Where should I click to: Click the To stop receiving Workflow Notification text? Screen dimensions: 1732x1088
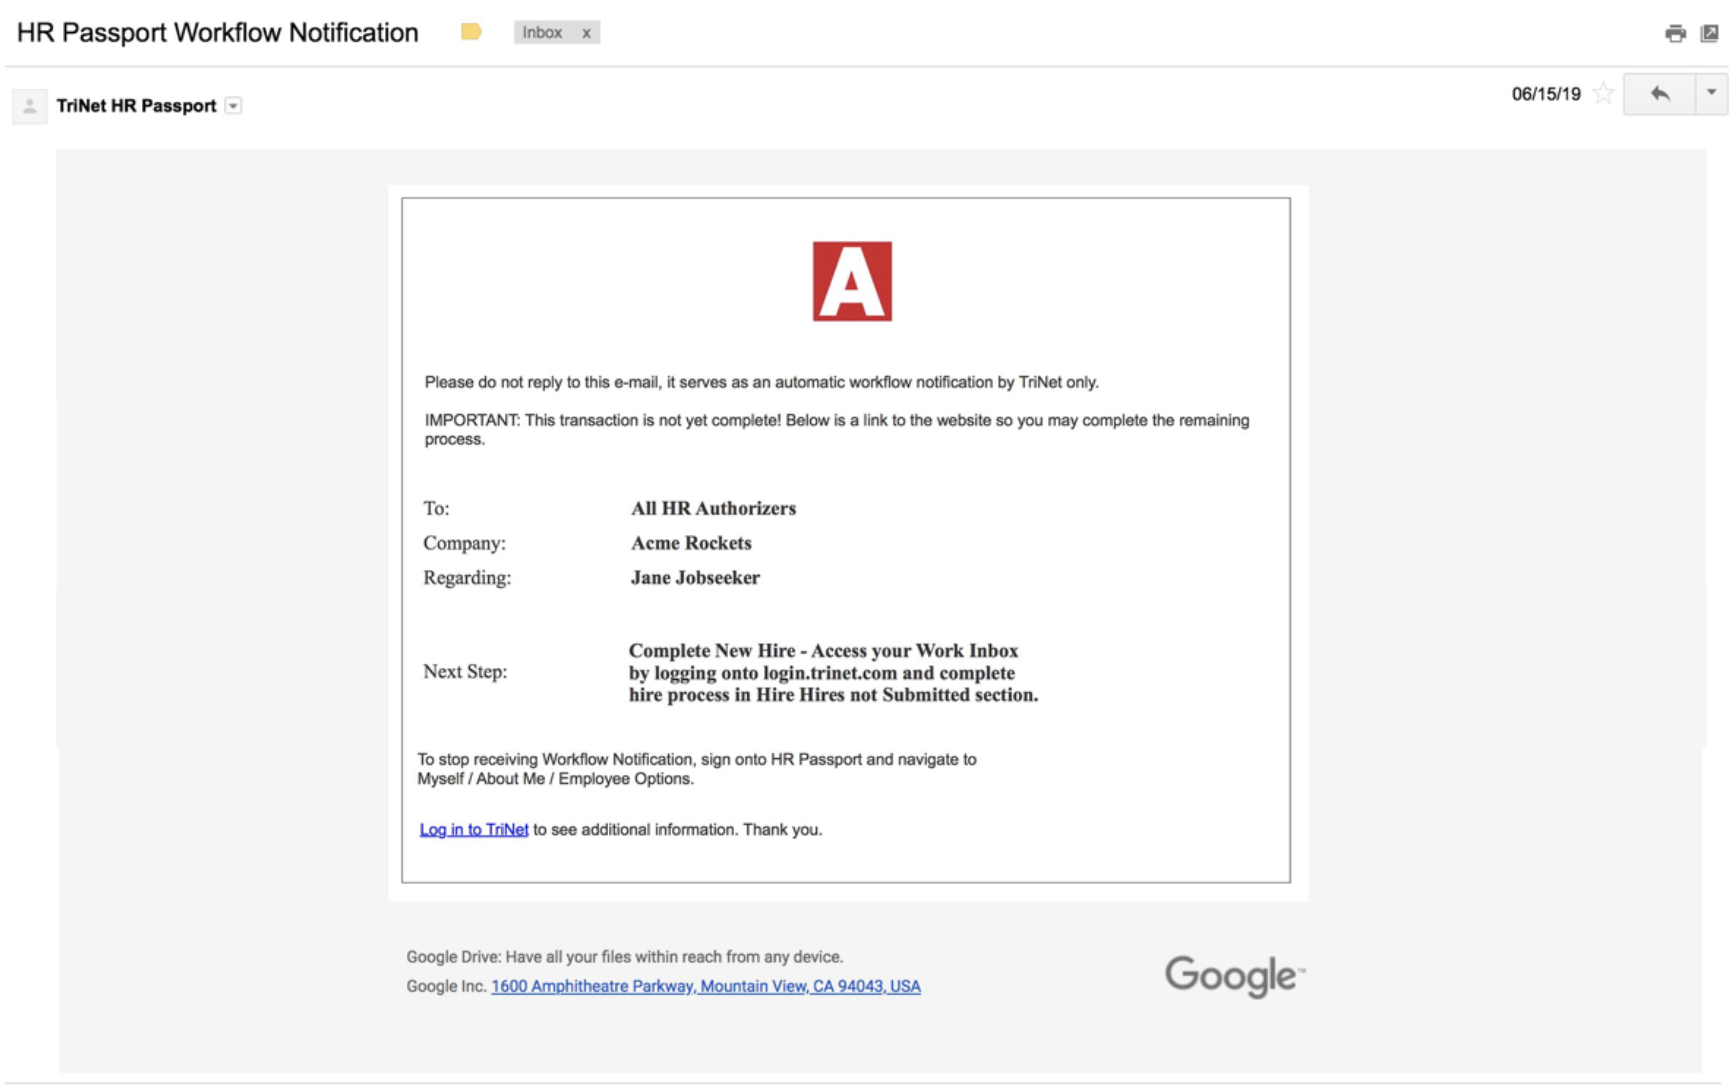[x=697, y=769]
